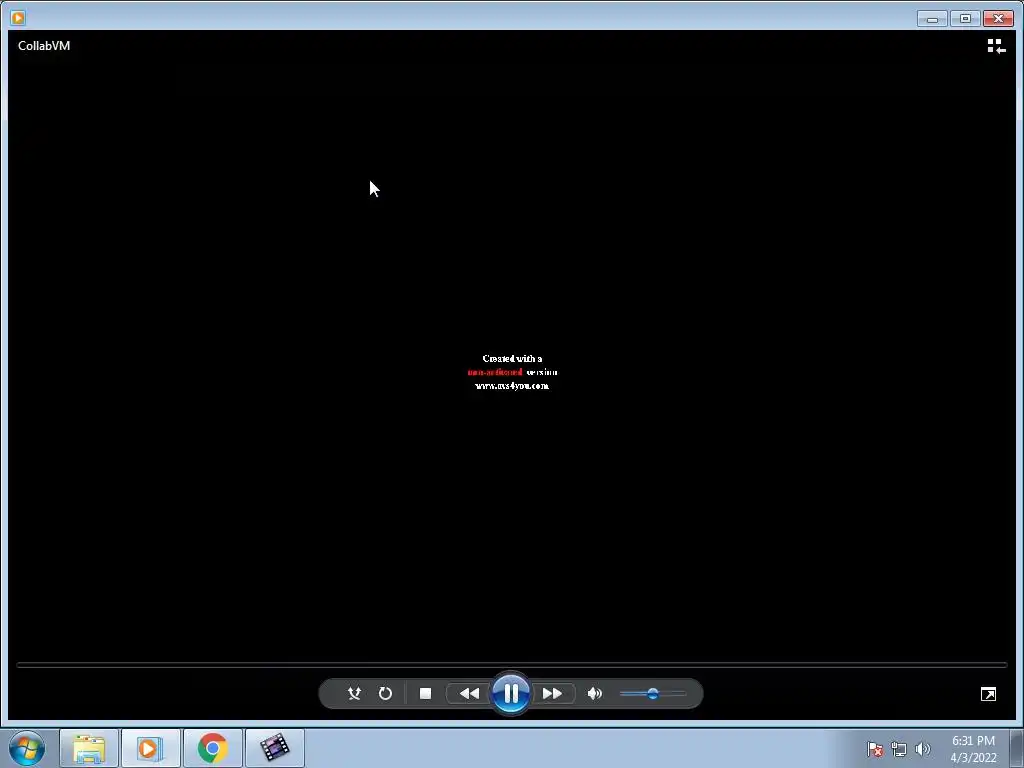Switch to Library view icon
The height and width of the screenshot is (768, 1024).
(996, 46)
